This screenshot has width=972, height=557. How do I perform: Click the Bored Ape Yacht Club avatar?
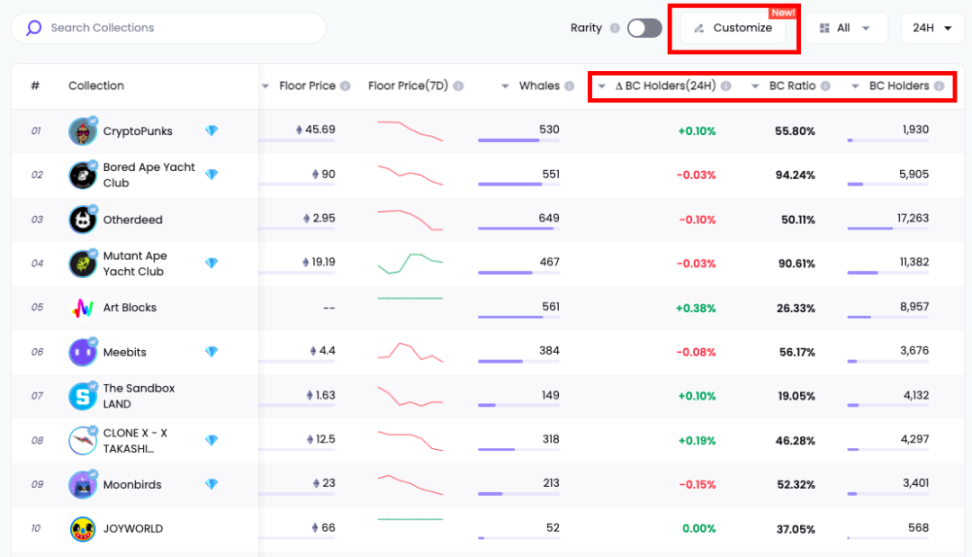point(82,175)
